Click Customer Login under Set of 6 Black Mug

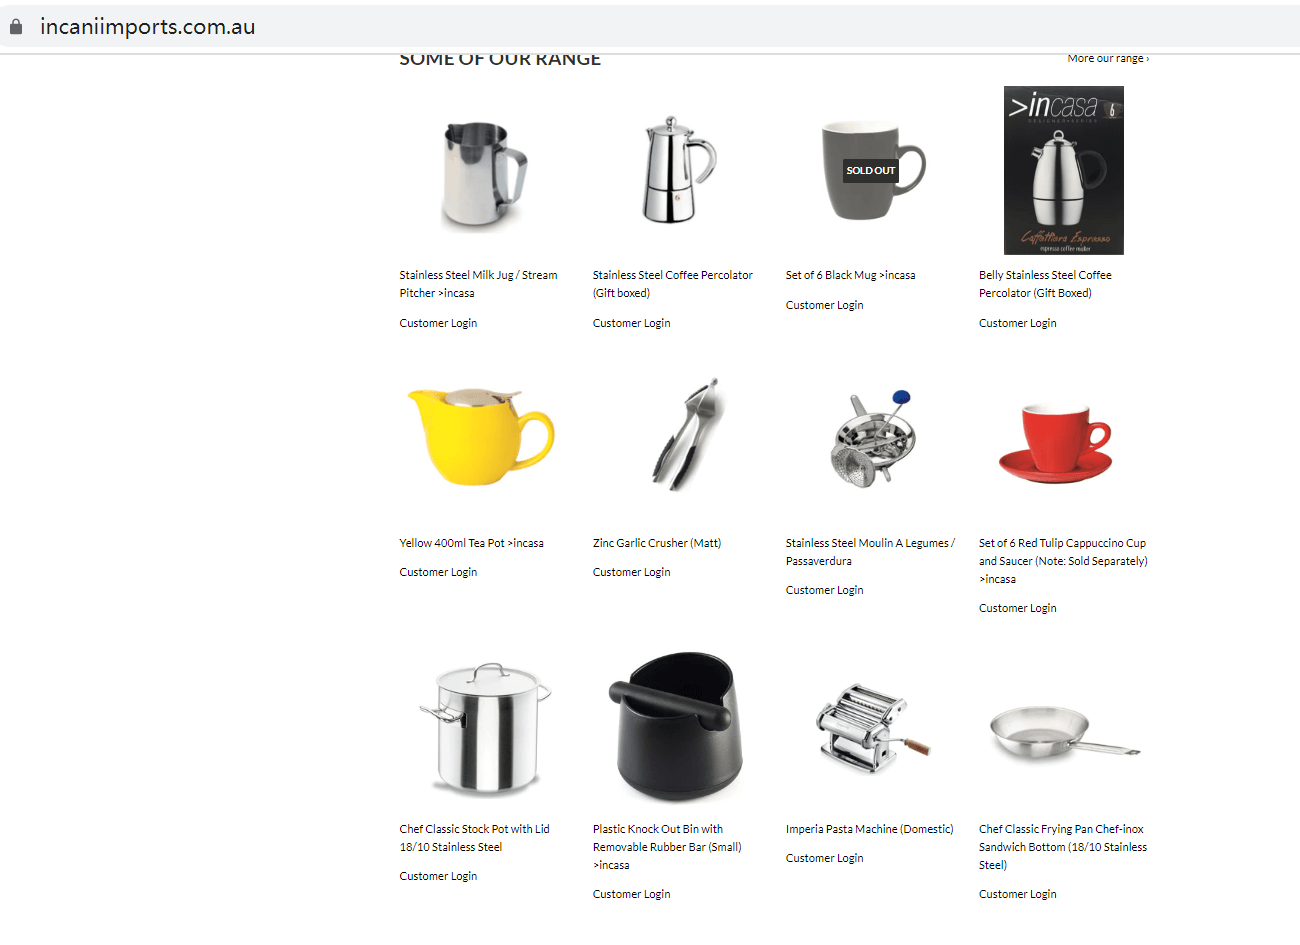coord(824,305)
